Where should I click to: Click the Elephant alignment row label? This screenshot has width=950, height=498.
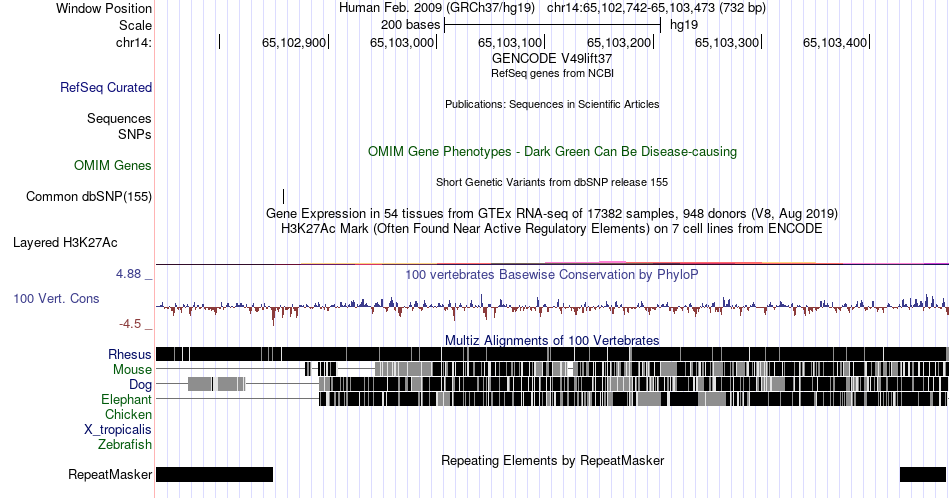(x=127, y=399)
